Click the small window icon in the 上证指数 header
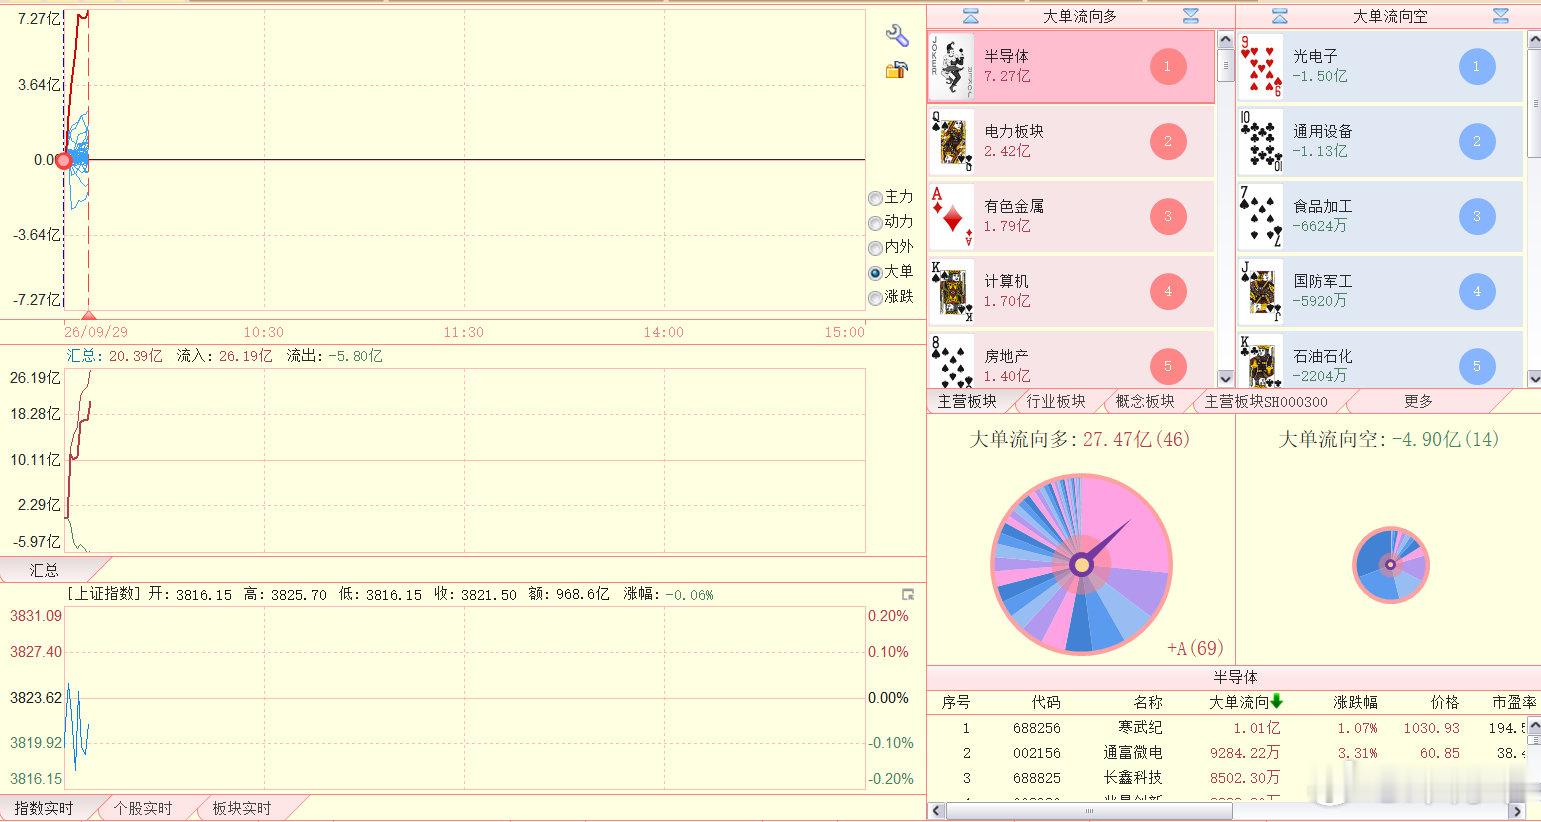1541x822 pixels. point(908,594)
